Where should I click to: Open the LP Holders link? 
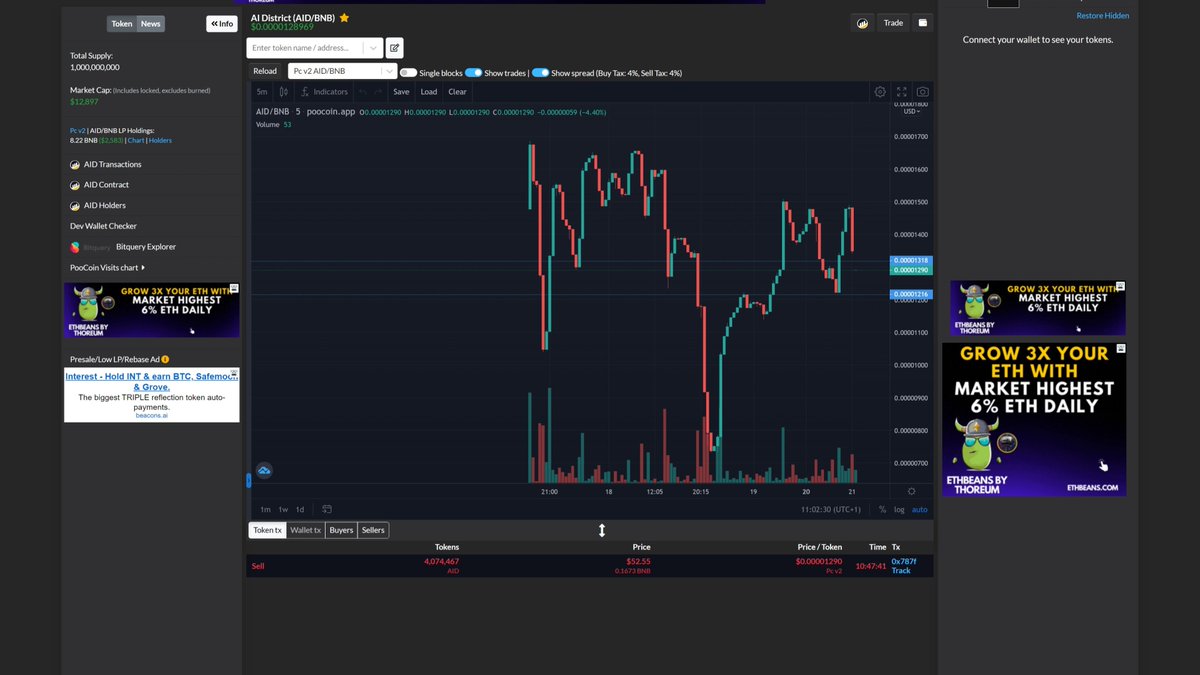coord(160,140)
